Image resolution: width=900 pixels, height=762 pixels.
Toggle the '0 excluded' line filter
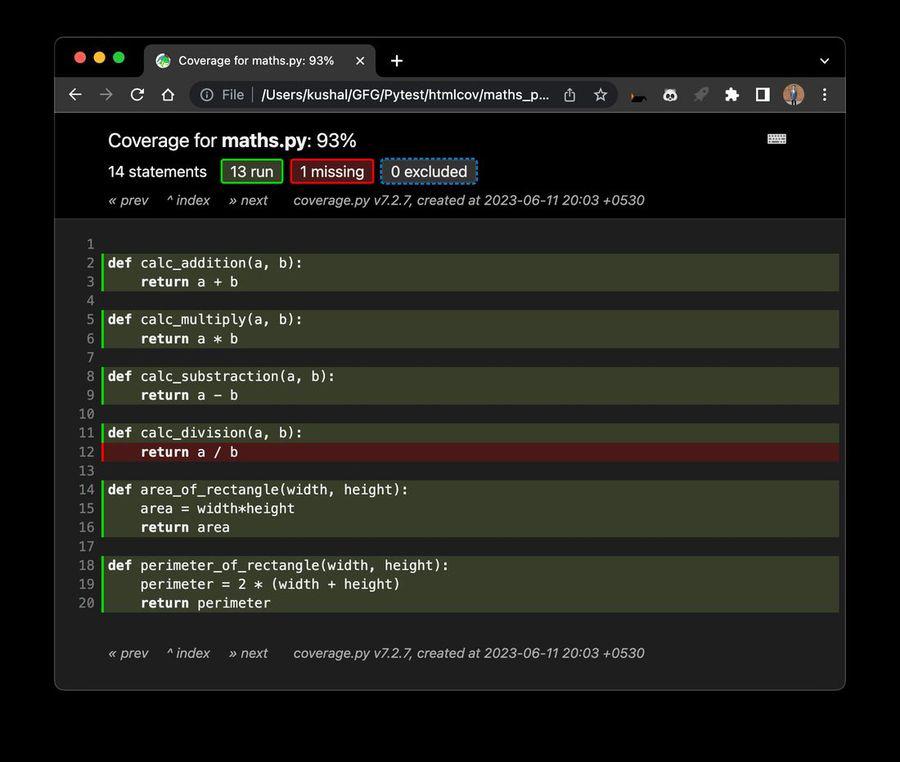click(x=429, y=171)
